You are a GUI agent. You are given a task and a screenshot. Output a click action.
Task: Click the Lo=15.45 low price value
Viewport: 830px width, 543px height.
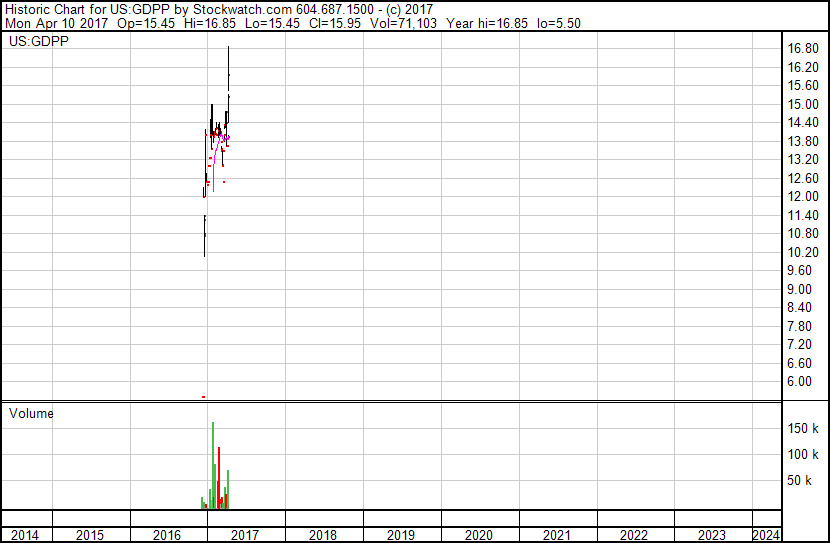tap(273, 23)
